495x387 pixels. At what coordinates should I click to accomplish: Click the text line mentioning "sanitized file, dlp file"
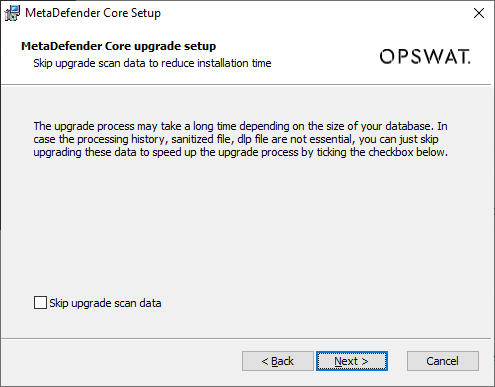pos(236,139)
